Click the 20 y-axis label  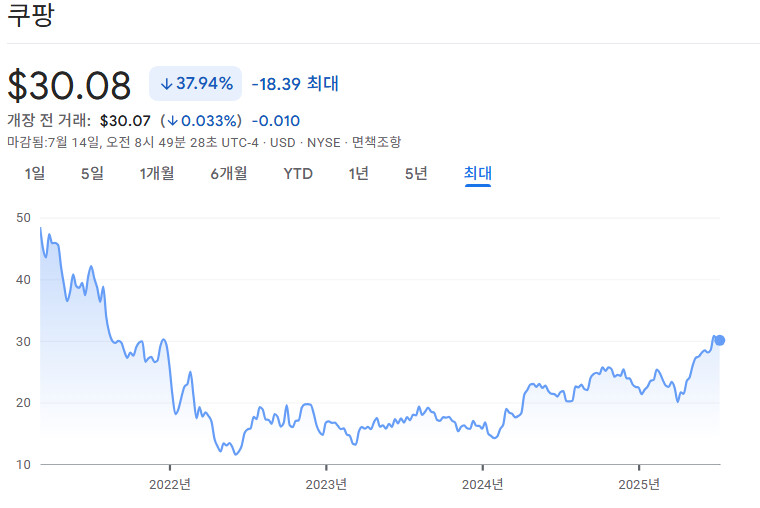point(23,403)
